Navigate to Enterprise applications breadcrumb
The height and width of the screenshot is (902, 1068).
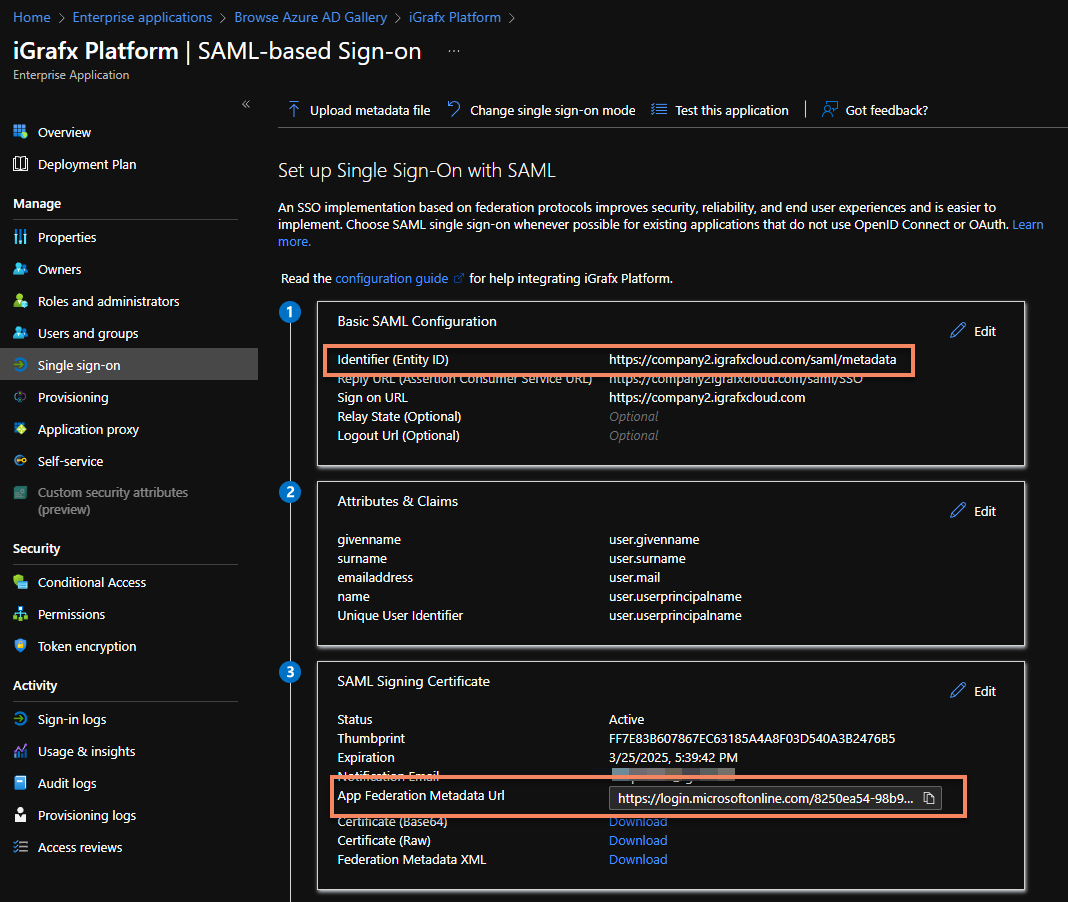pos(142,17)
